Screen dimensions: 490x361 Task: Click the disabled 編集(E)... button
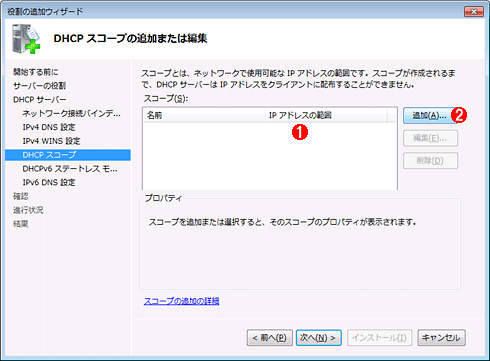[430, 138]
